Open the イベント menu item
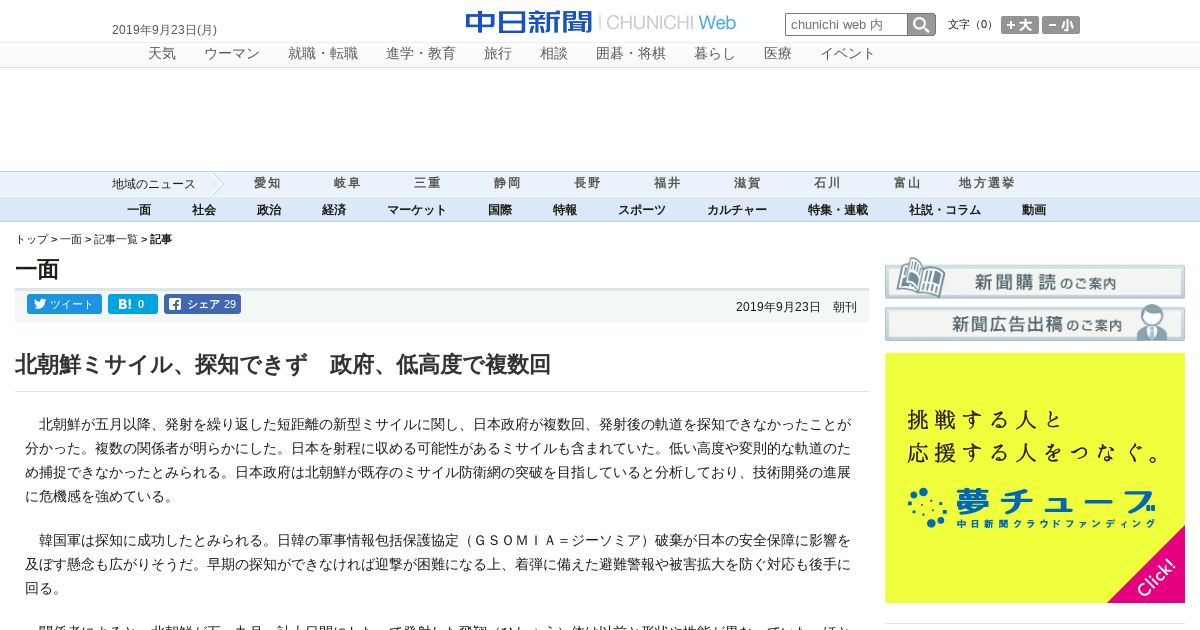The image size is (1200, 630). pyautogui.click(x=848, y=54)
